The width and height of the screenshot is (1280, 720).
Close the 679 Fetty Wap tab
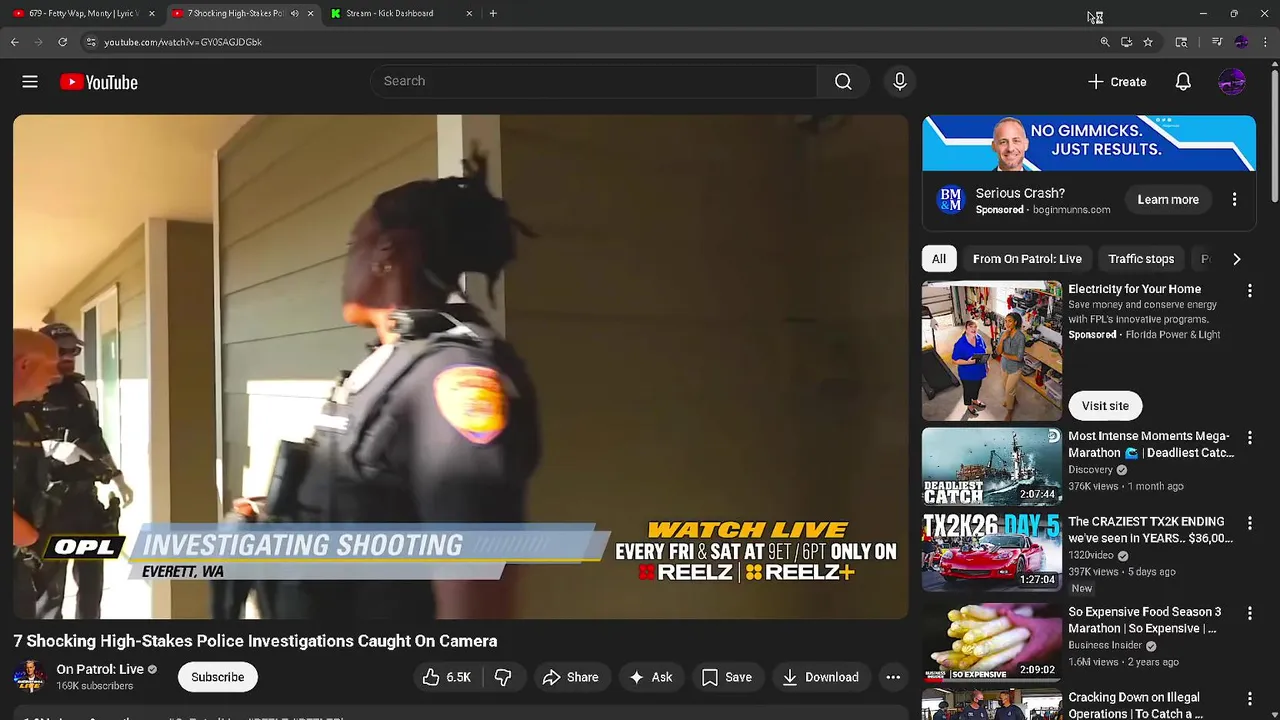(152, 13)
